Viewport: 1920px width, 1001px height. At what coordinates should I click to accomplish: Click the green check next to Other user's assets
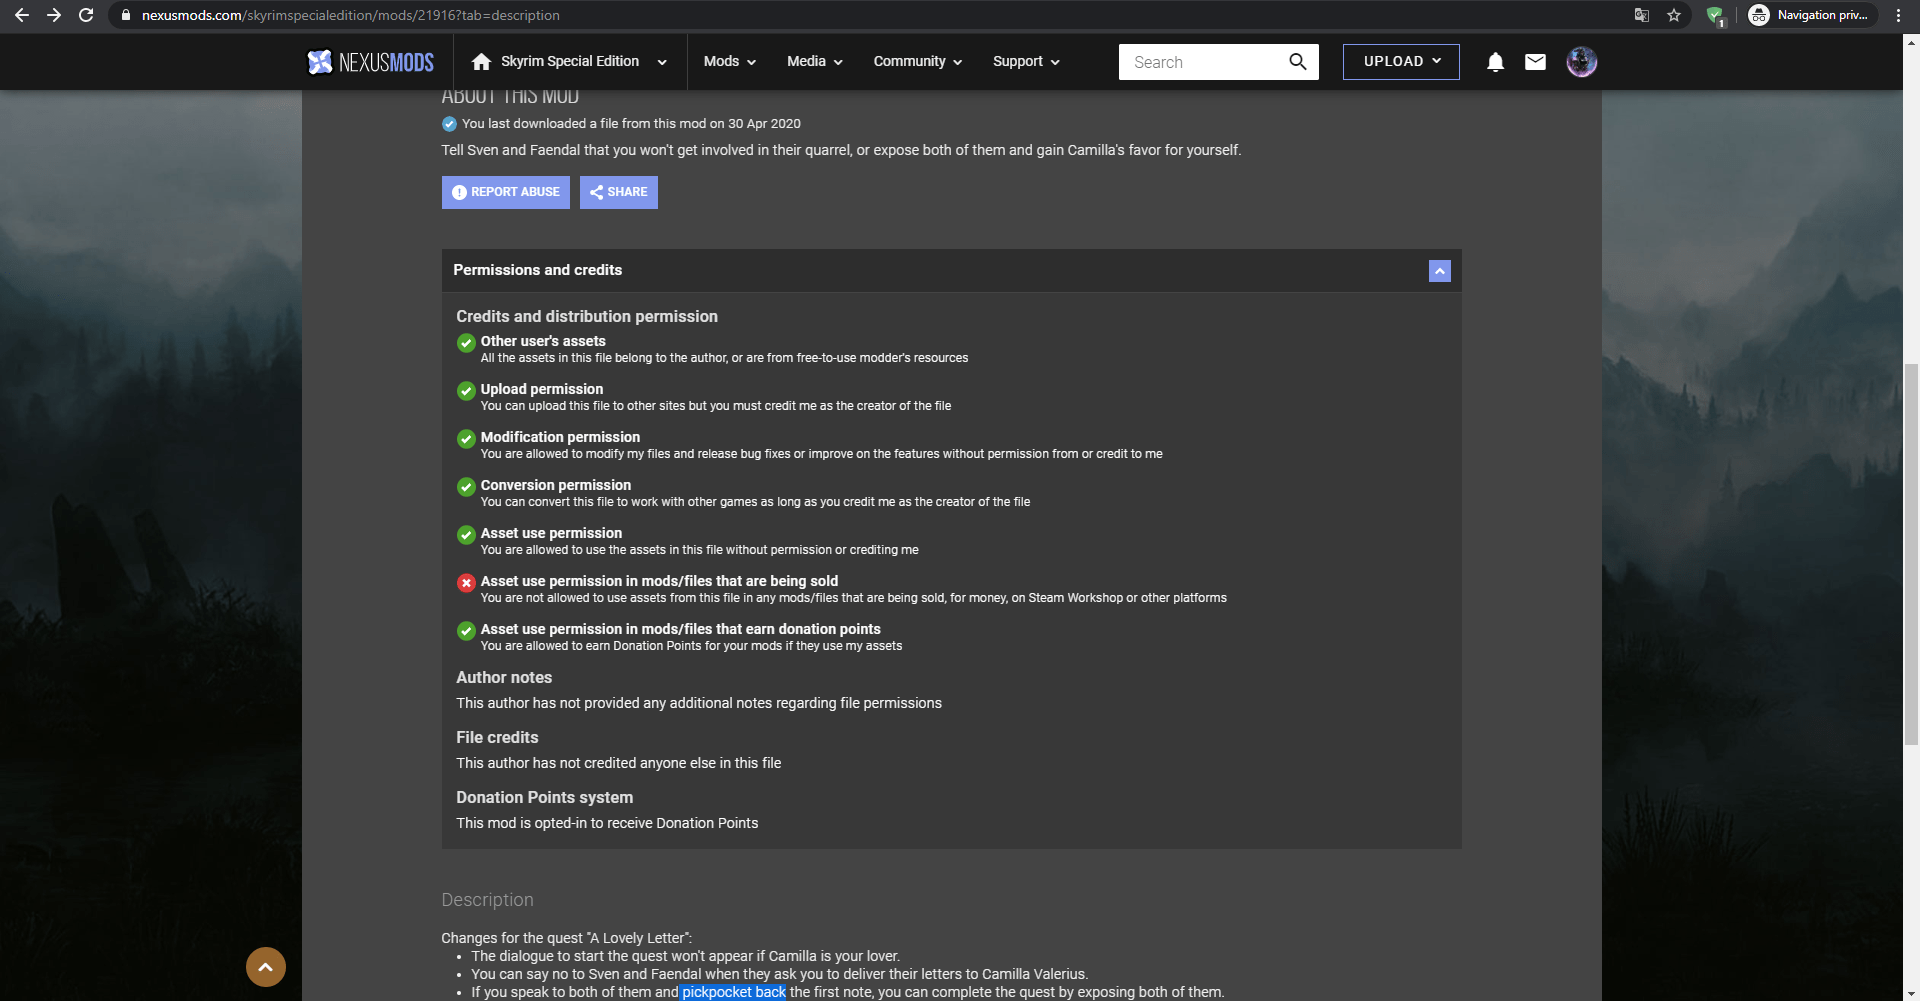coord(466,343)
